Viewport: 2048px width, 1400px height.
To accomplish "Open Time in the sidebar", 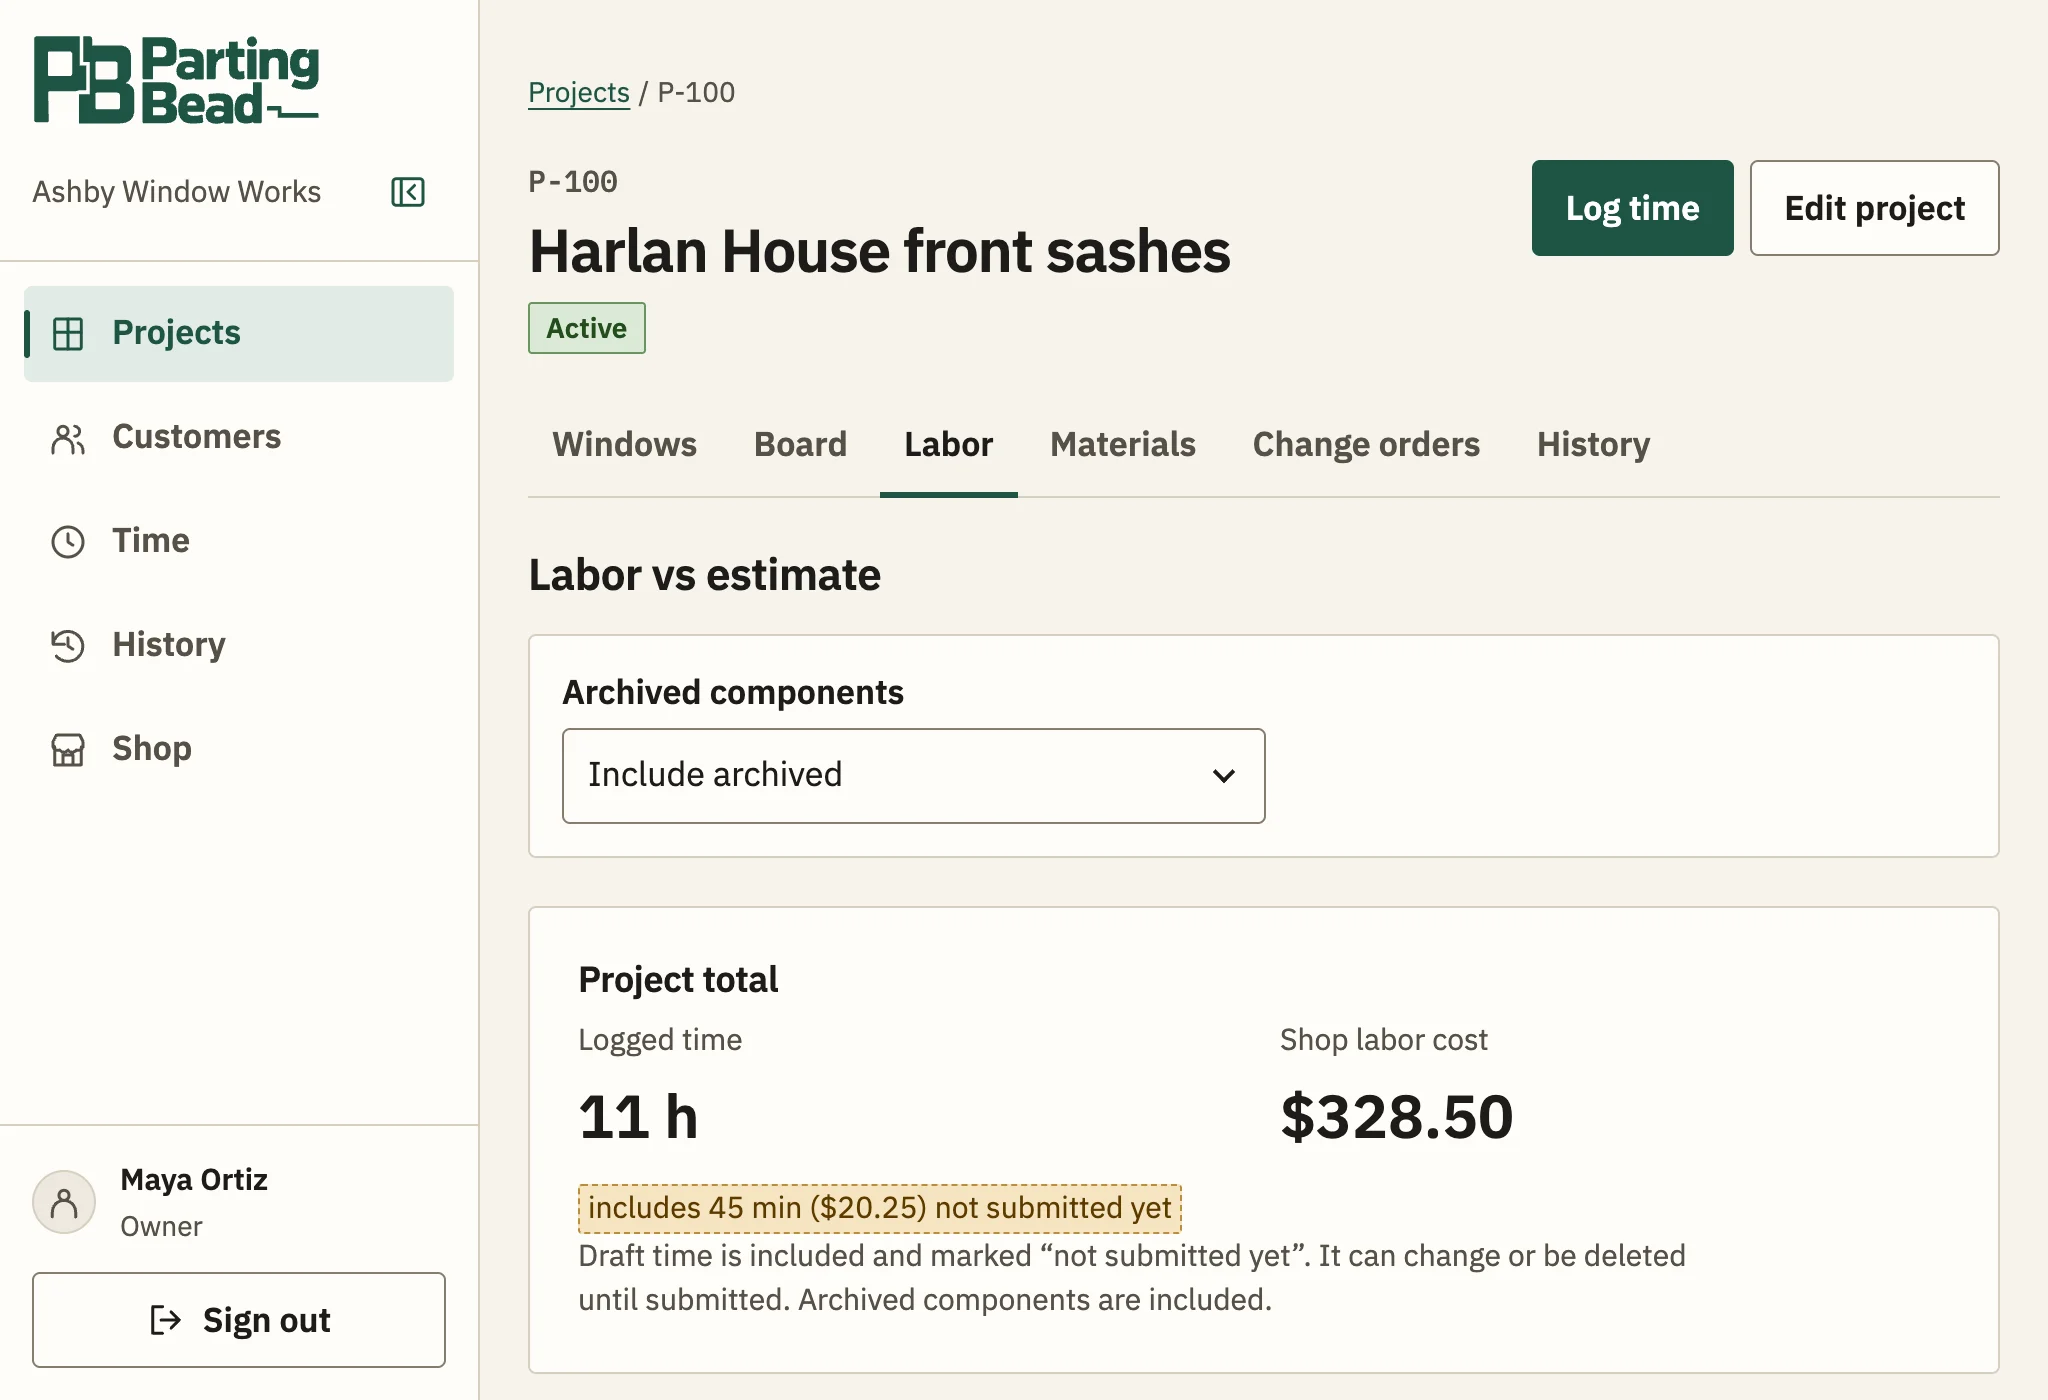I will tap(239, 541).
